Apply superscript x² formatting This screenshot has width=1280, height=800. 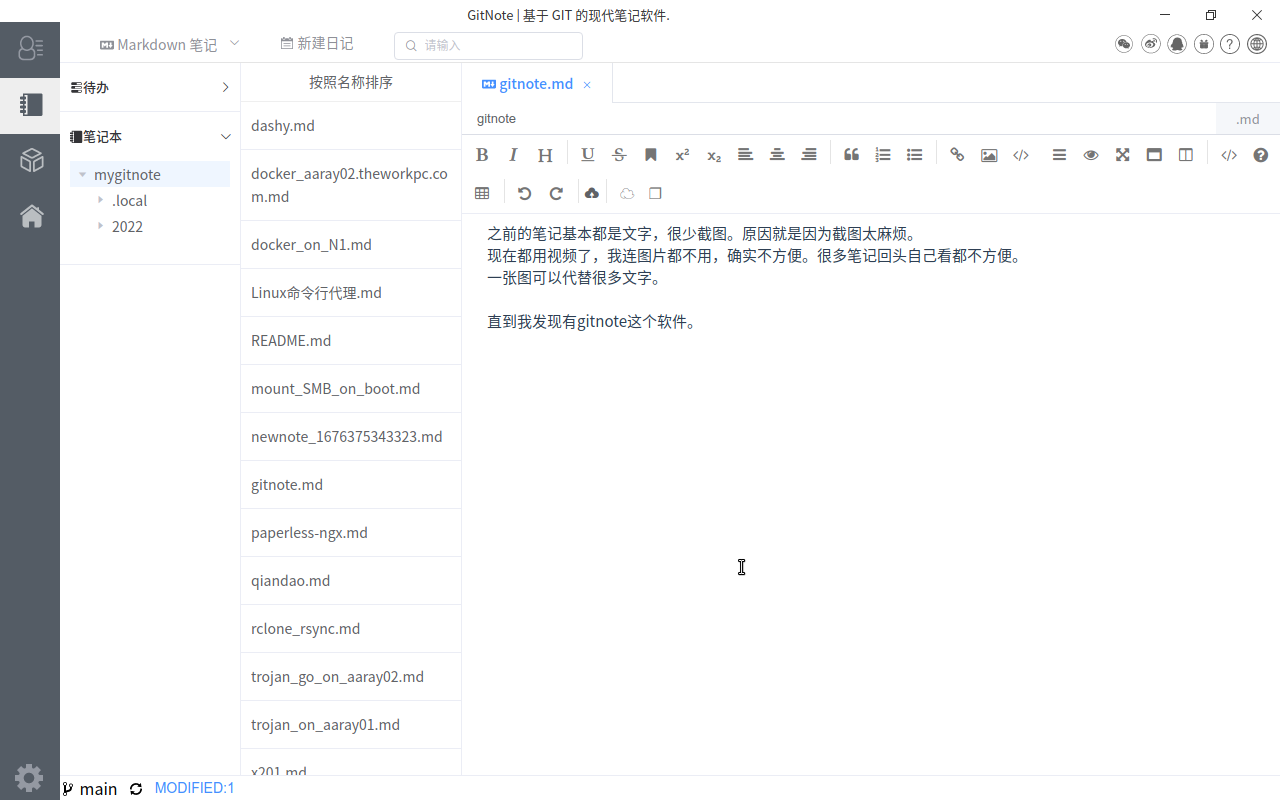pos(682,155)
